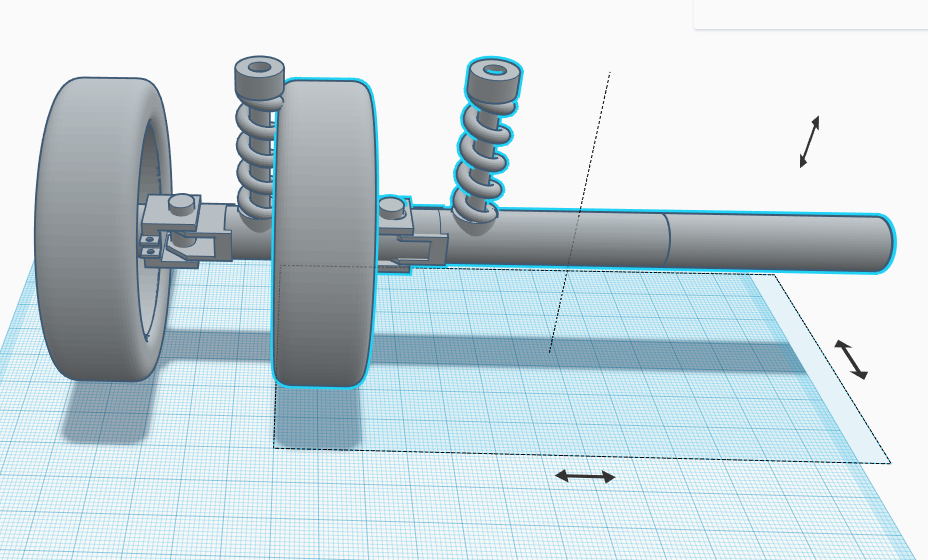The image size is (928, 560).
Task: Select the hinge bracket beside the left wheel
Action: click(x=185, y=232)
